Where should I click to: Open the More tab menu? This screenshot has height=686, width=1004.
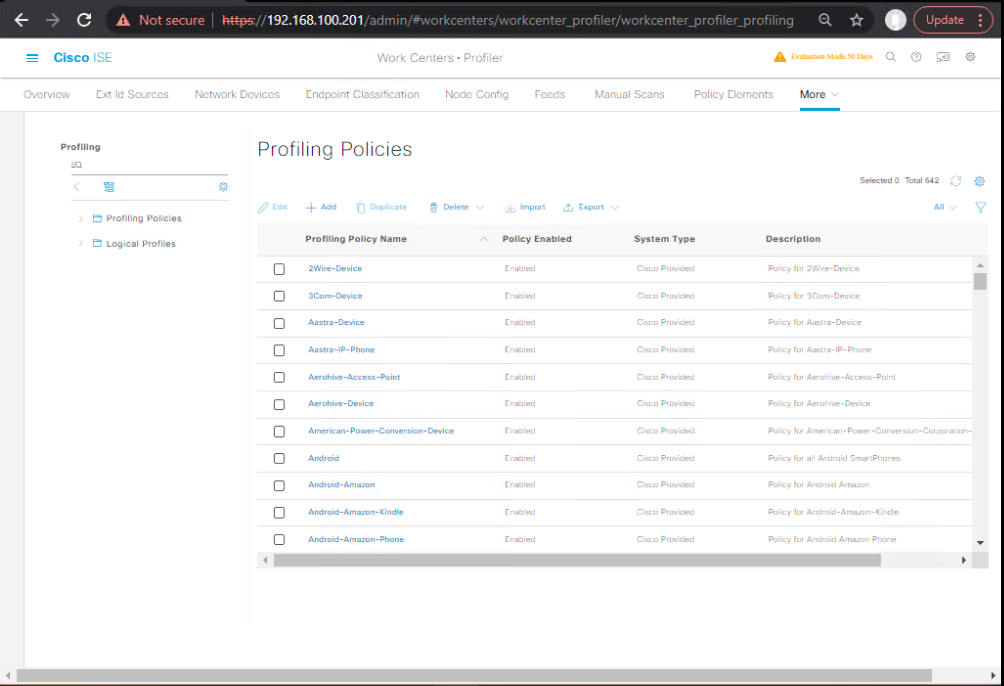tap(819, 94)
